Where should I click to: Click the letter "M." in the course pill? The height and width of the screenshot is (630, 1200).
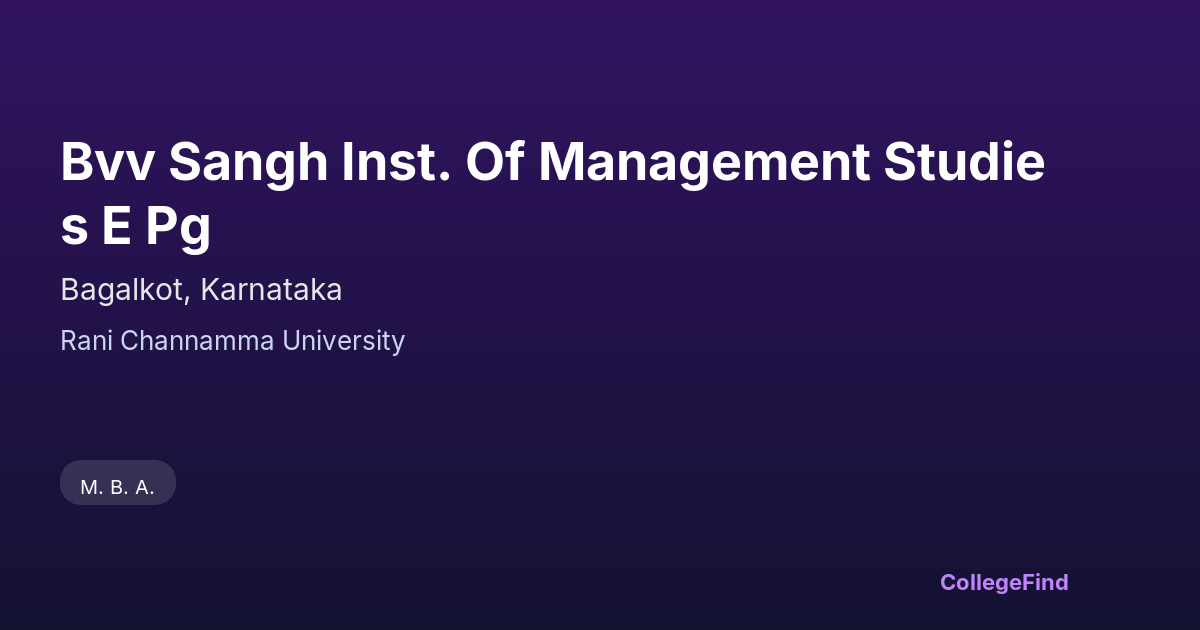[x=92, y=487]
